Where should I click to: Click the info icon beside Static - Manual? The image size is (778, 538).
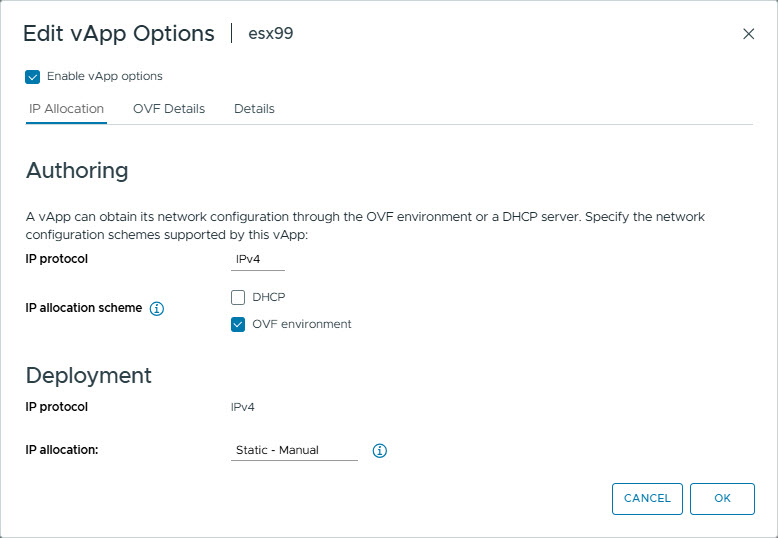(380, 451)
